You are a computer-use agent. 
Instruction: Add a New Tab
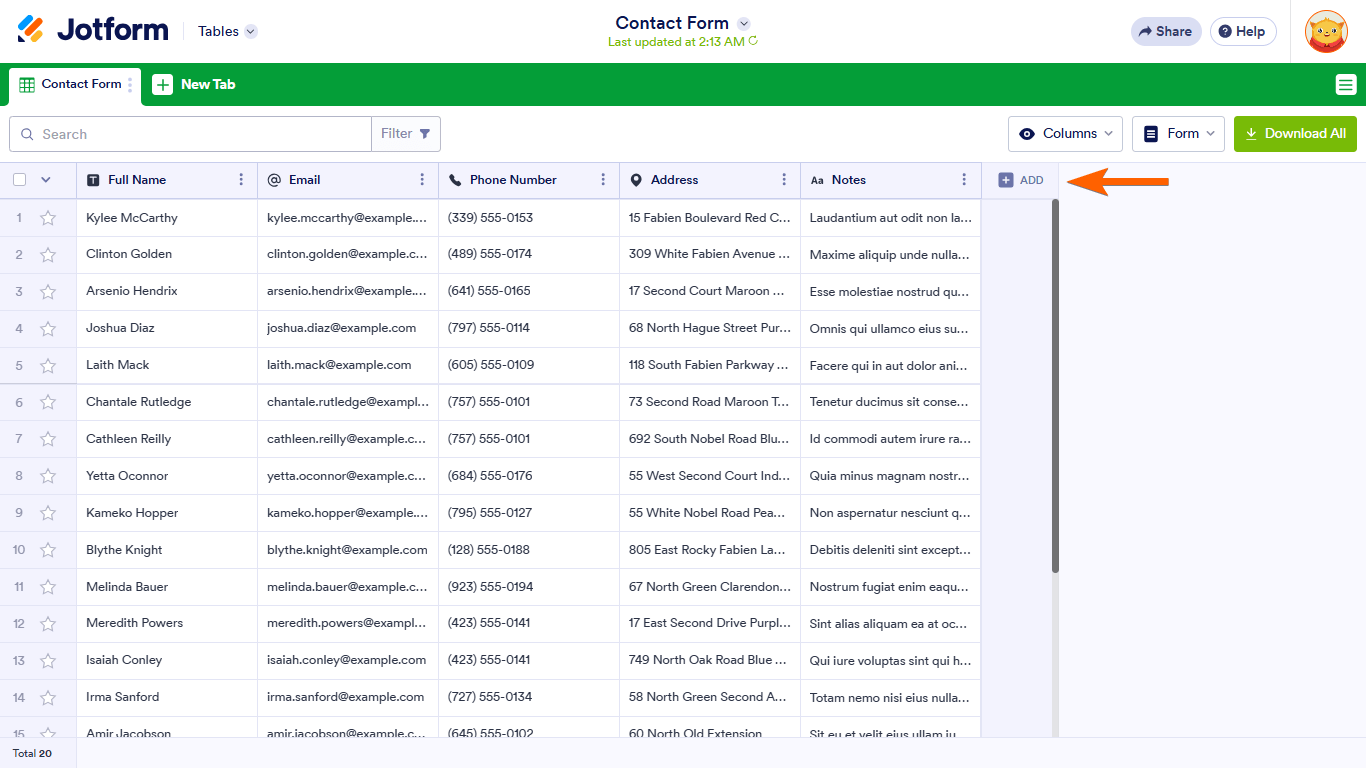point(195,85)
